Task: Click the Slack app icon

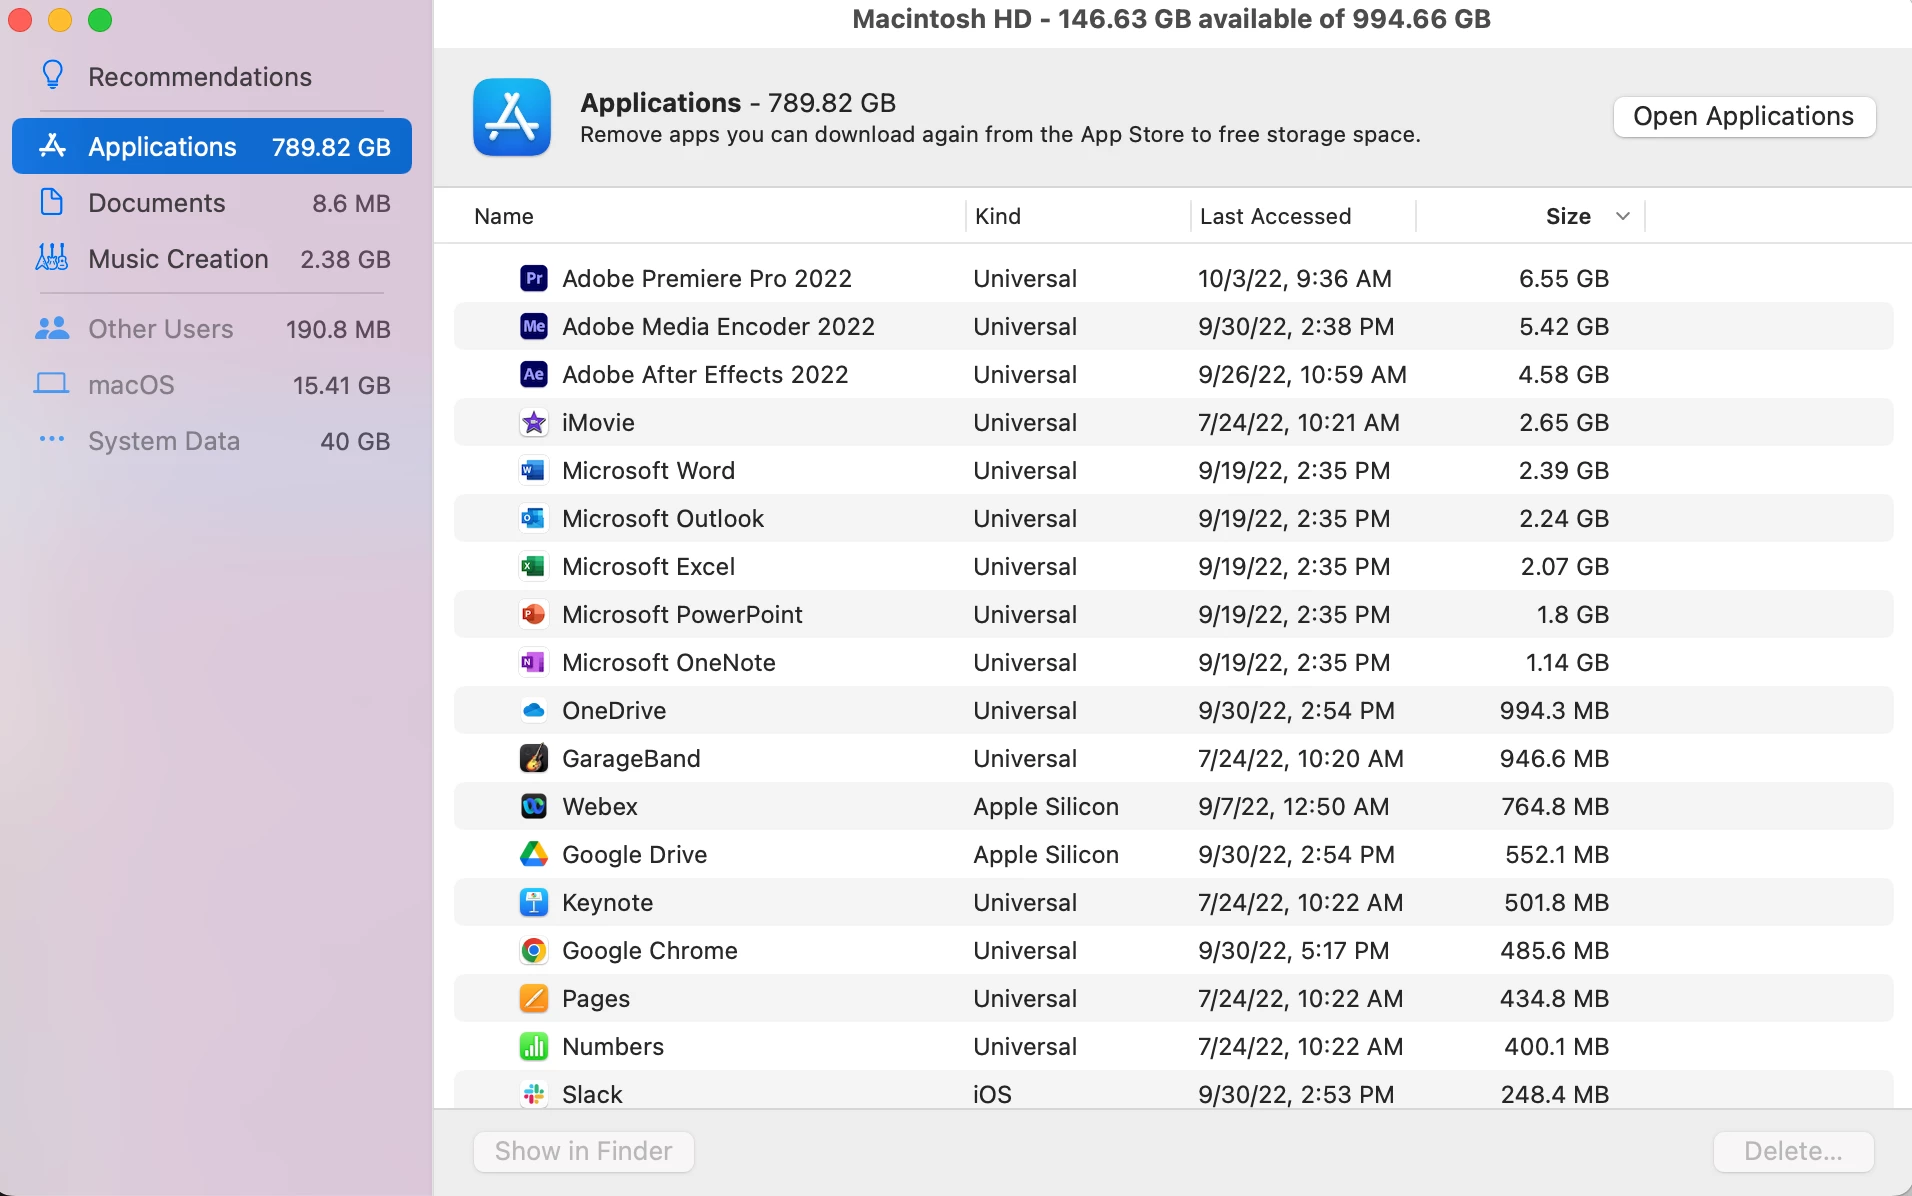Action: pyautogui.click(x=534, y=1094)
